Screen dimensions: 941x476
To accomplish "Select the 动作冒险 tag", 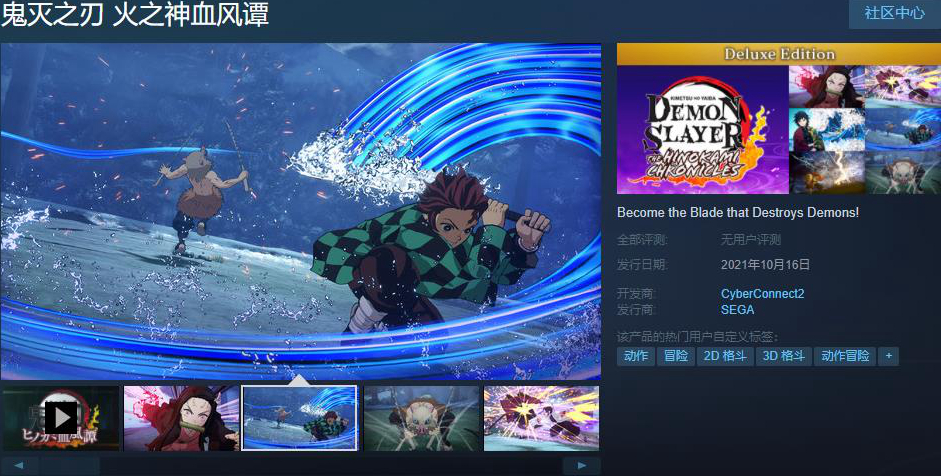I will coord(845,356).
